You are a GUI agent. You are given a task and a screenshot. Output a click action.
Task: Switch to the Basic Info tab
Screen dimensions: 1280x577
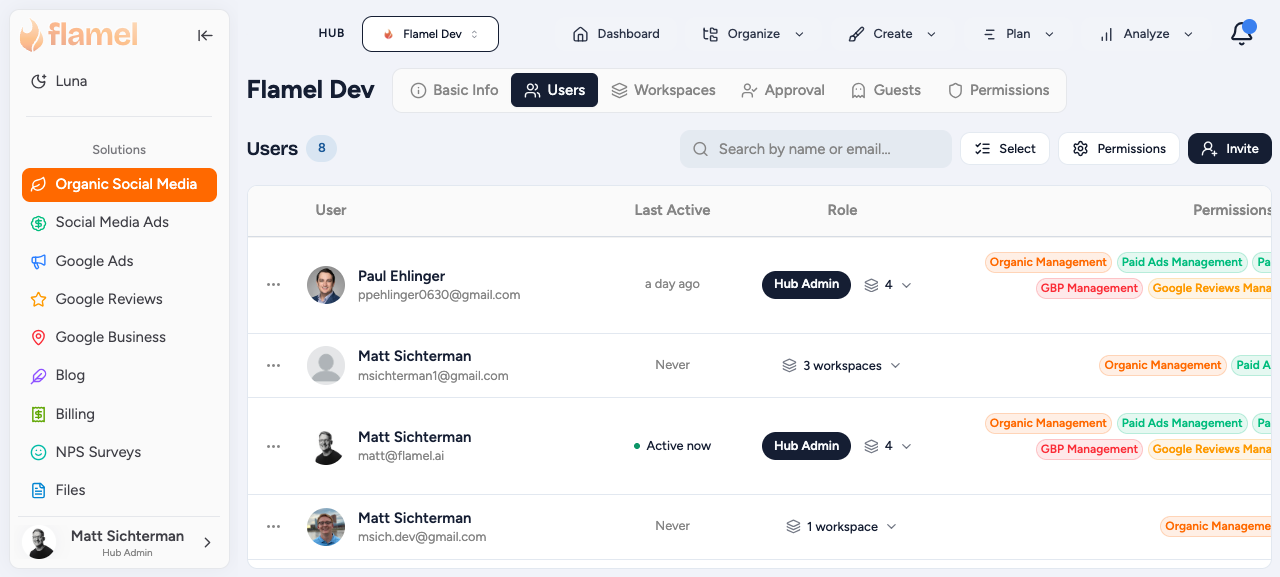pyautogui.click(x=455, y=90)
